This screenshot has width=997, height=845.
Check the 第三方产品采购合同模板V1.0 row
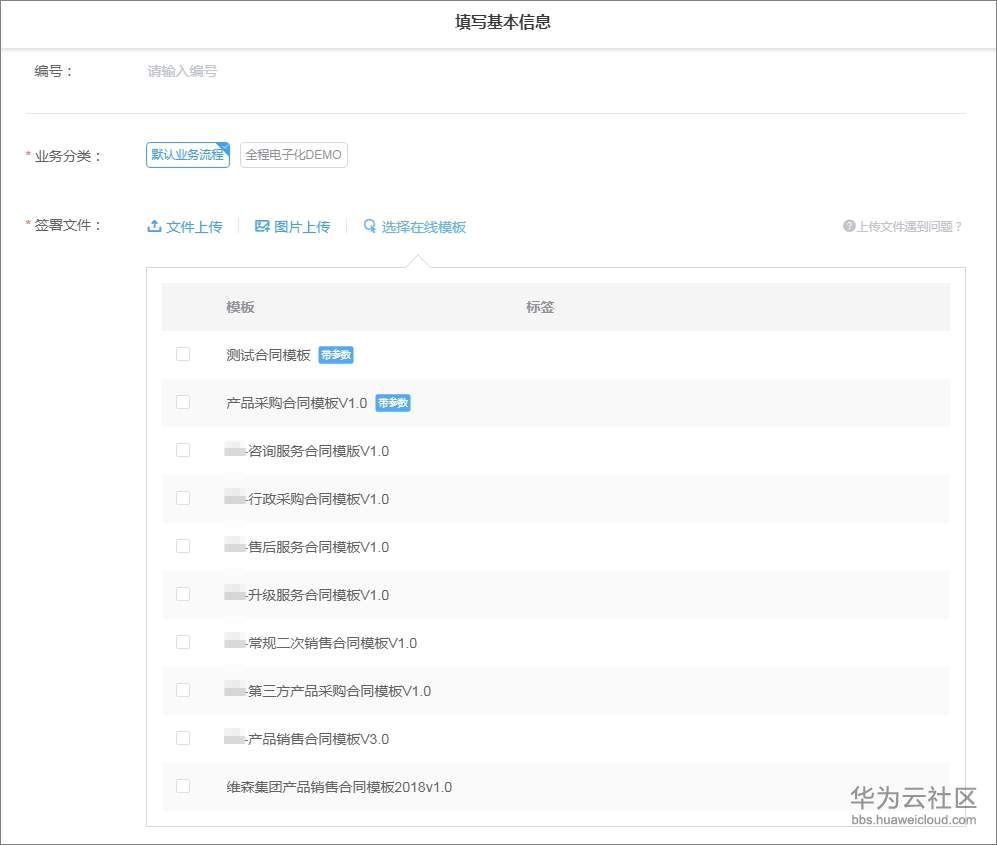point(183,690)
